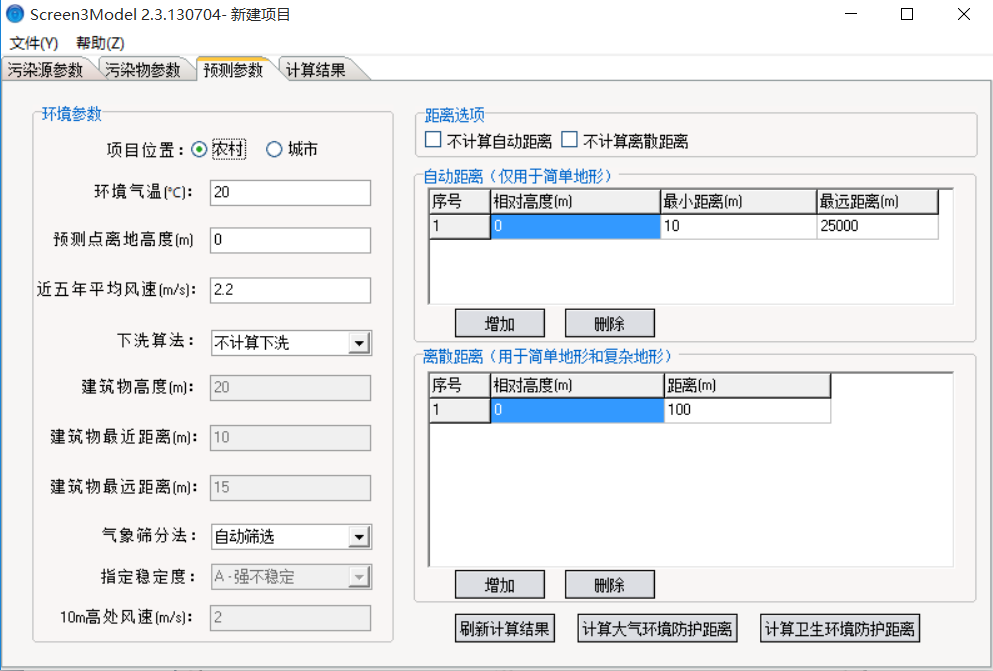This screenshot has height=671, width=993.
Task: Click the 环境气温 input field
Action: pyautogui.click(x=290, y=192)
